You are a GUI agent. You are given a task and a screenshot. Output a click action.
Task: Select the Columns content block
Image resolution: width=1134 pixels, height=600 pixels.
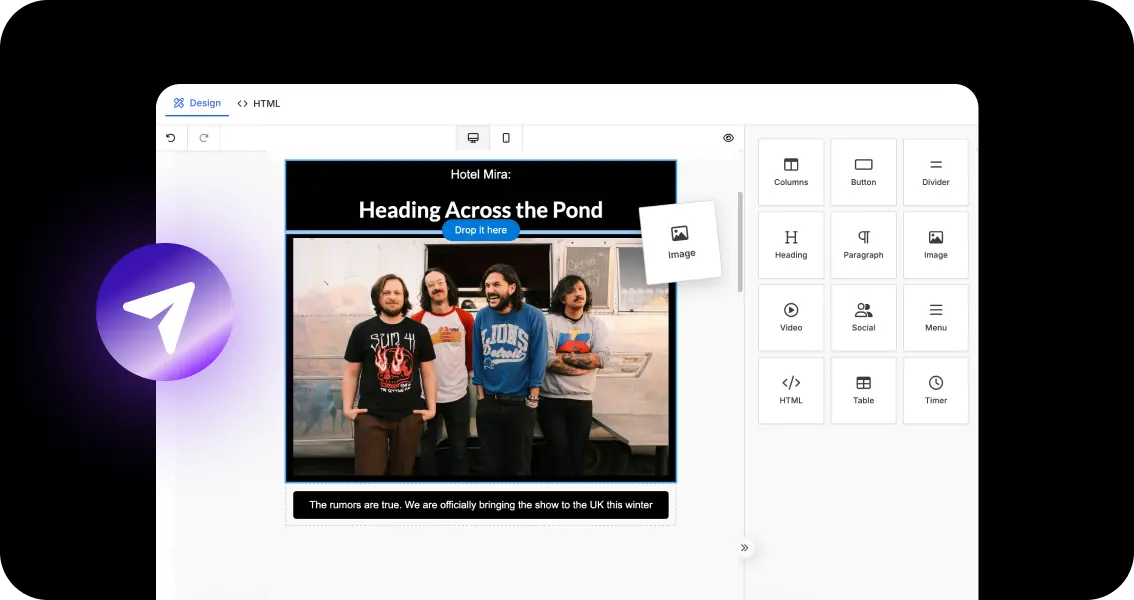tap(791, 172)
